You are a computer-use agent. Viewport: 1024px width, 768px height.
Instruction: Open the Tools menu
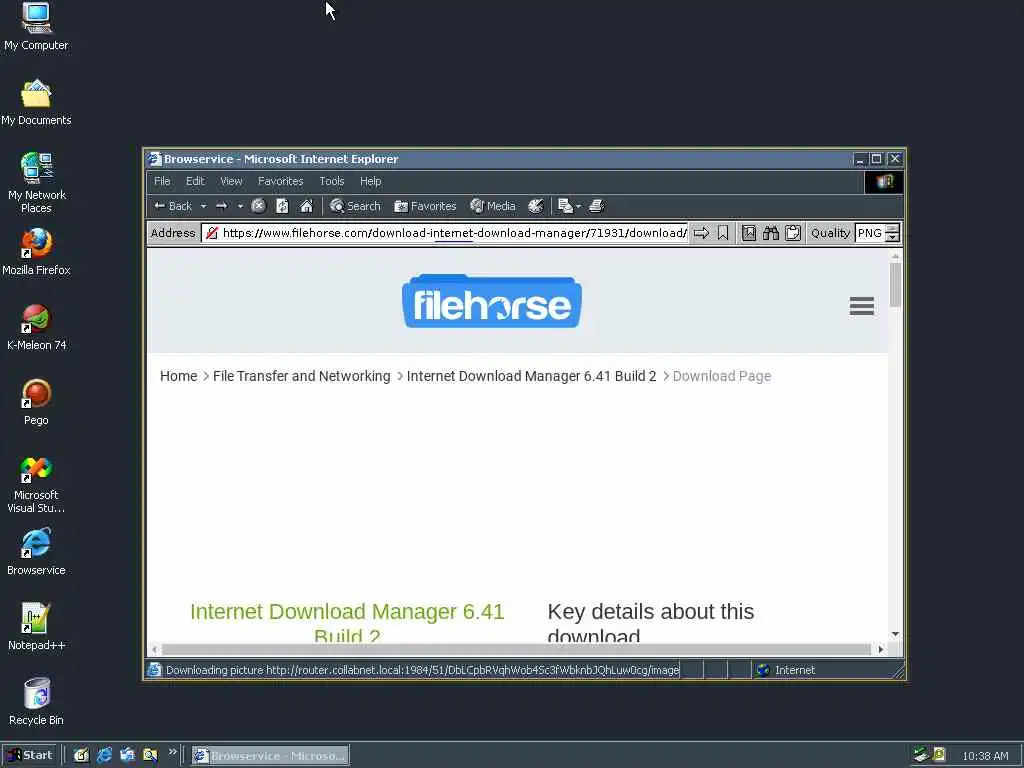(x=332, y=182)
